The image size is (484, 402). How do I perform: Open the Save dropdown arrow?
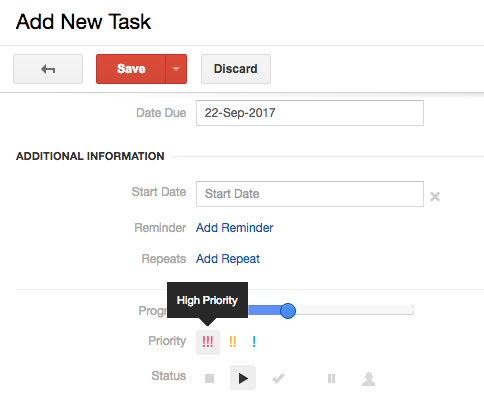176,69
